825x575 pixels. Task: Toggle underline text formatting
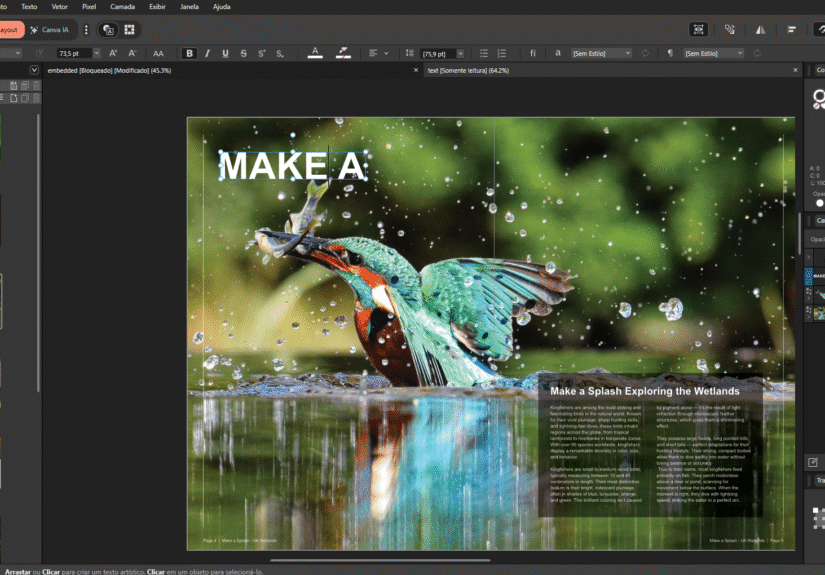225,53
